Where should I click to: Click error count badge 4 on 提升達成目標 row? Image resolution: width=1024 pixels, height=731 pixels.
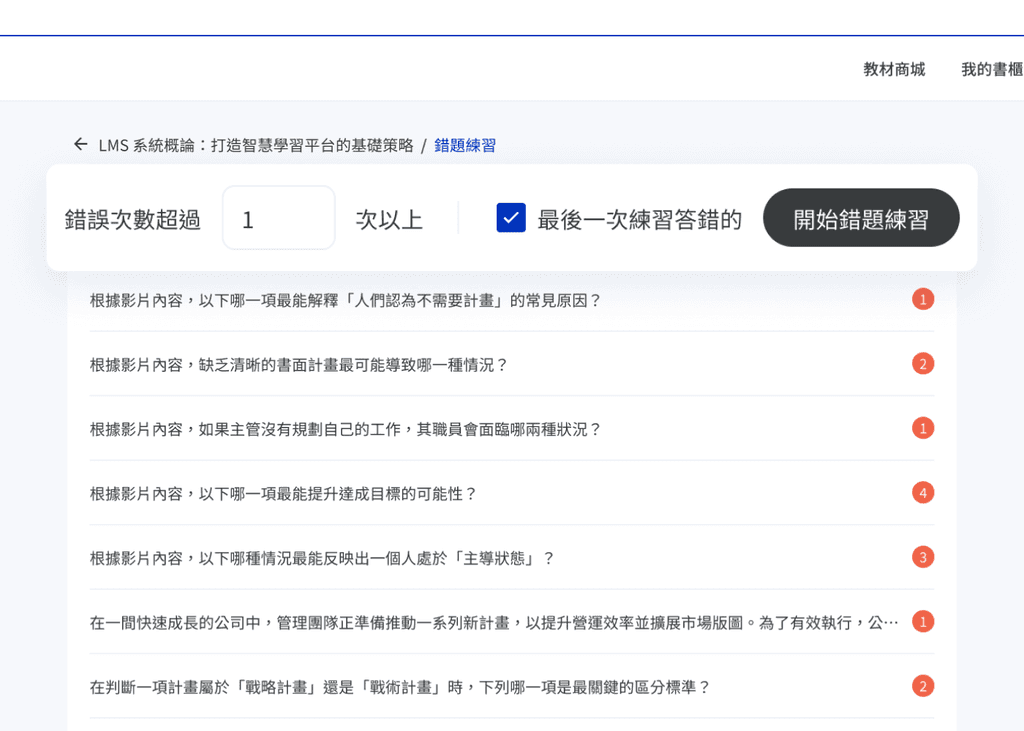(x=923, y=493)
